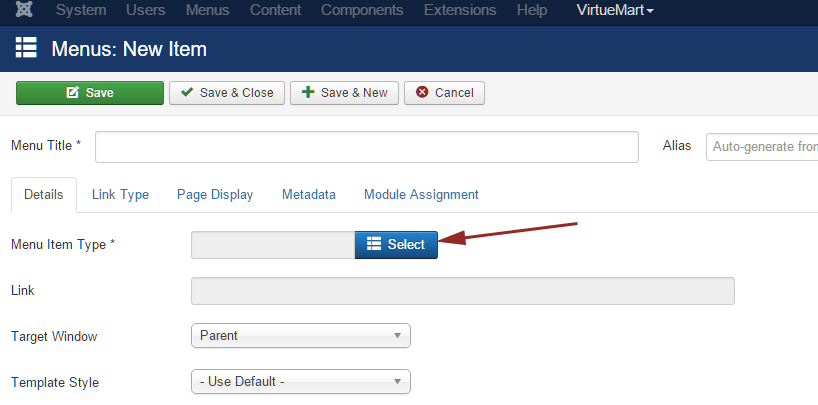Click the Save & New button
Screen dimensions: 818x405
coord(344,93)
